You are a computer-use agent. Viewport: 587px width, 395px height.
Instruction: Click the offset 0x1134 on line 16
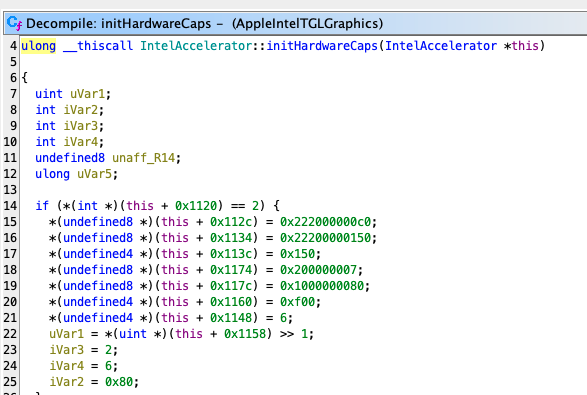231,238
